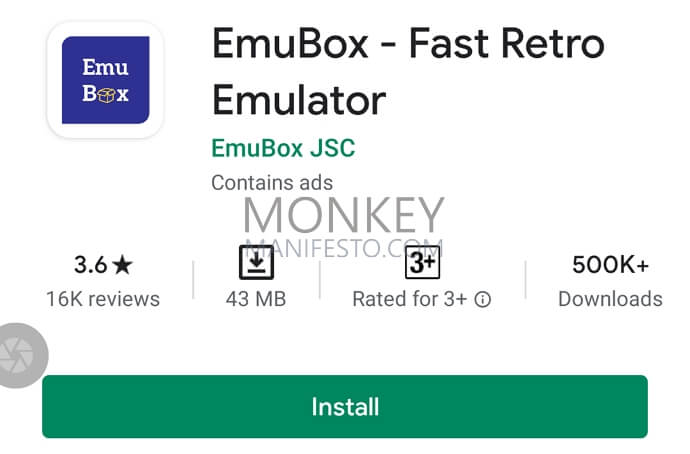Tap the 43 MB size label
Screen dimensions: 690x454
click(256, 299)
